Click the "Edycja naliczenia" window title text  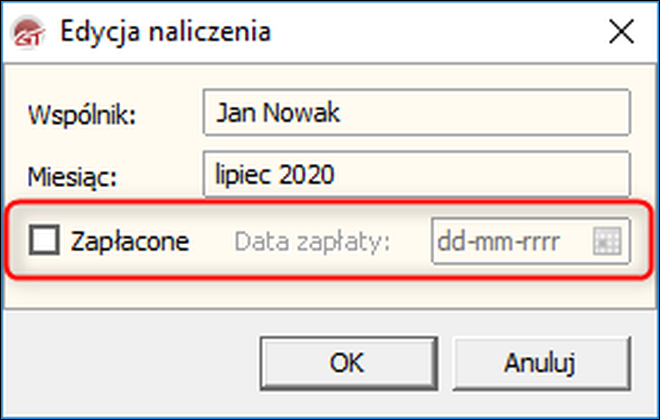(x=165, y=32)
